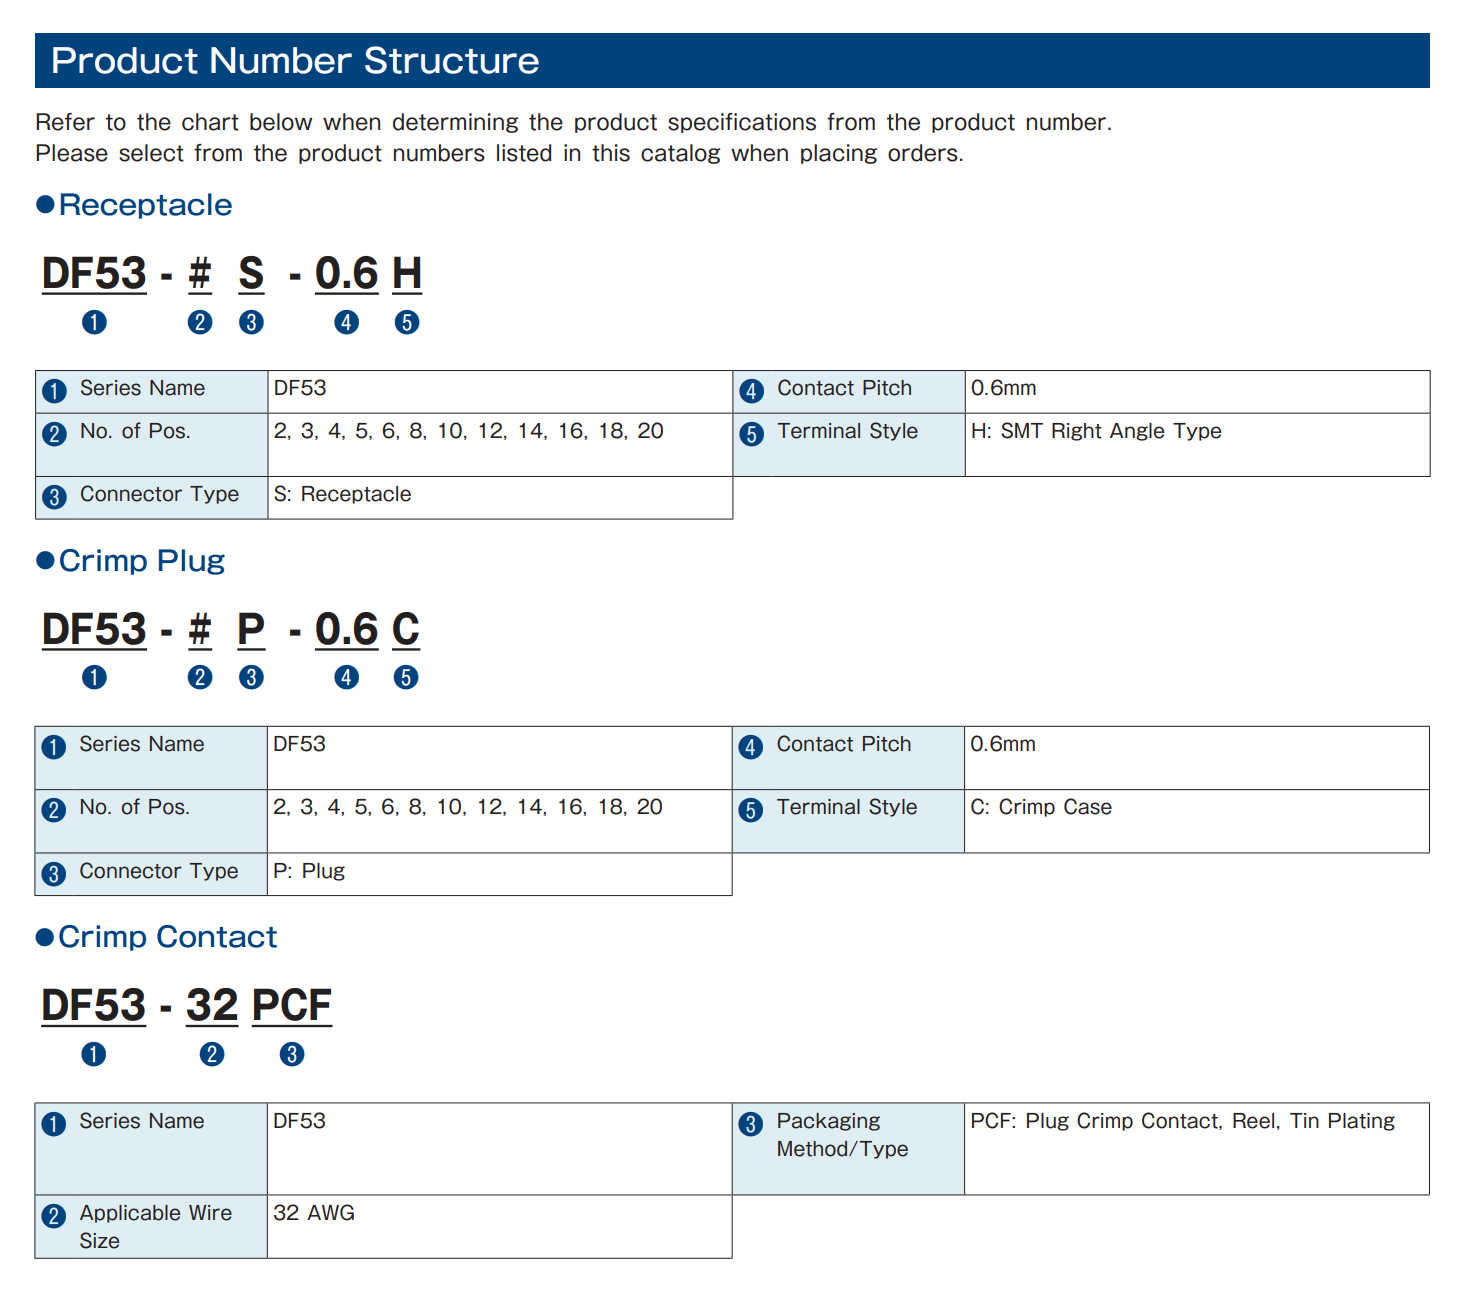Click circled number 4 under Crimp Plug 0.6
1473x1296 pixels.
tap(346, 677)
